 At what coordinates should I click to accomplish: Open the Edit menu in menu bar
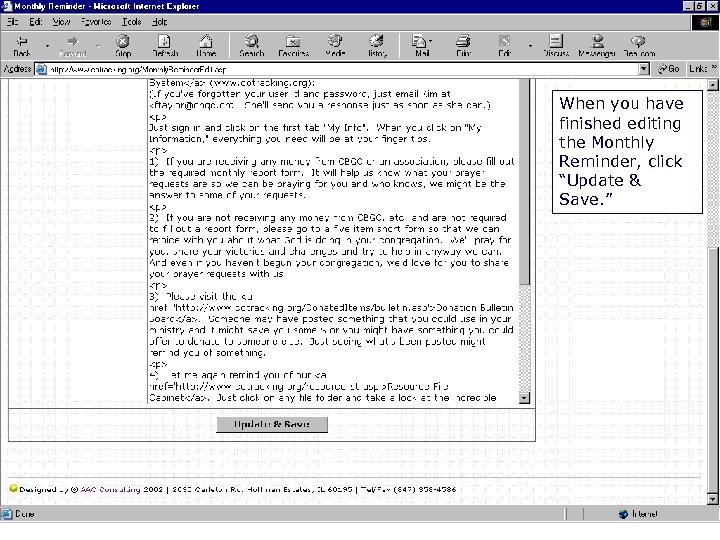[36, 22]
